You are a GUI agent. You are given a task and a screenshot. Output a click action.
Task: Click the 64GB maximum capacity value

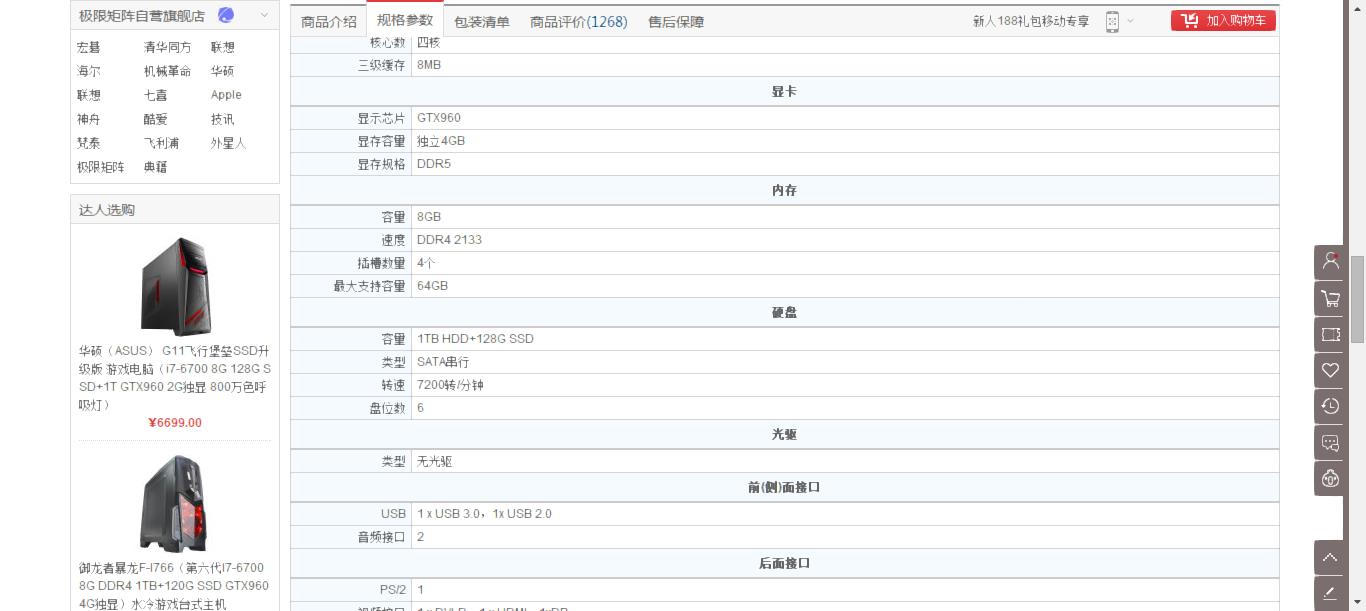(432, 286)
